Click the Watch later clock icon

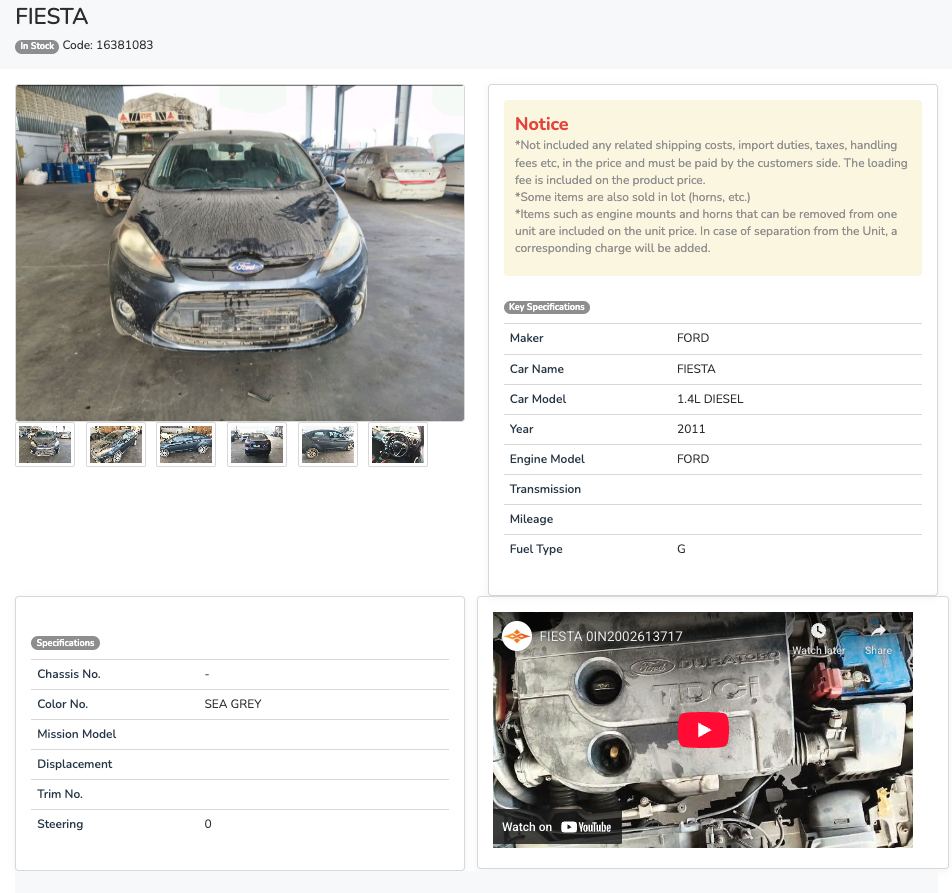point(818,631)
